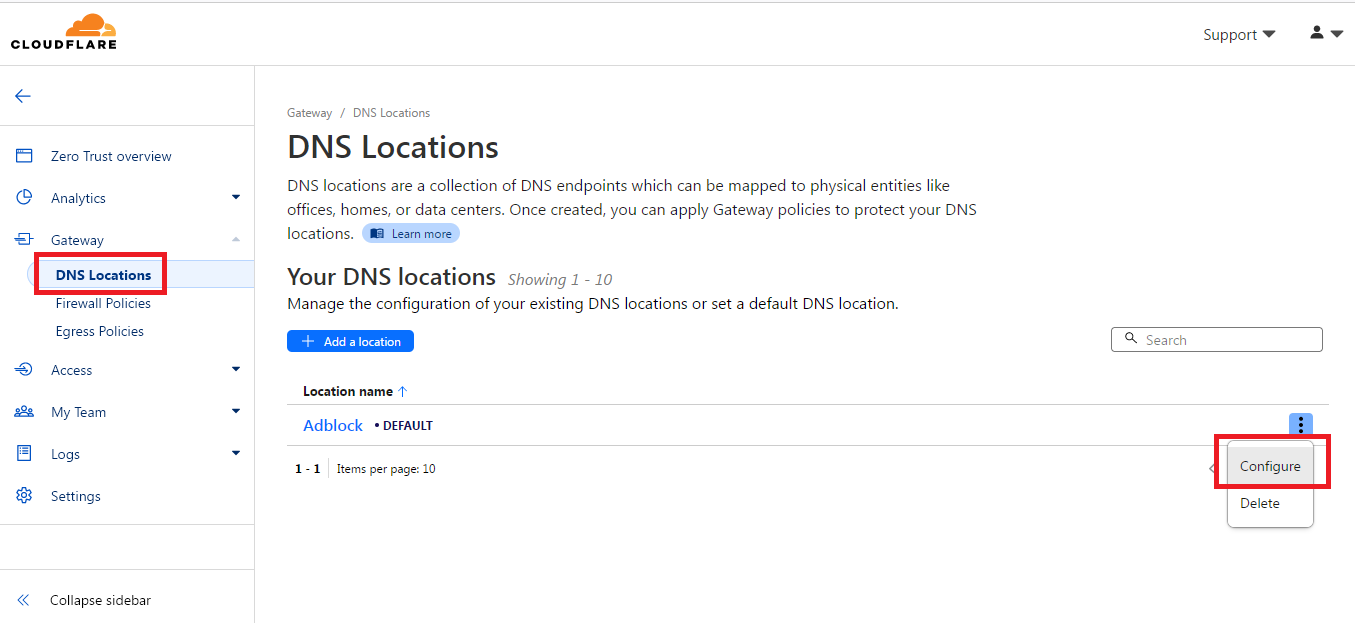Expand the My Team section arrow
This screenshot has height=623, width=1355.
[x=236, y=411]
